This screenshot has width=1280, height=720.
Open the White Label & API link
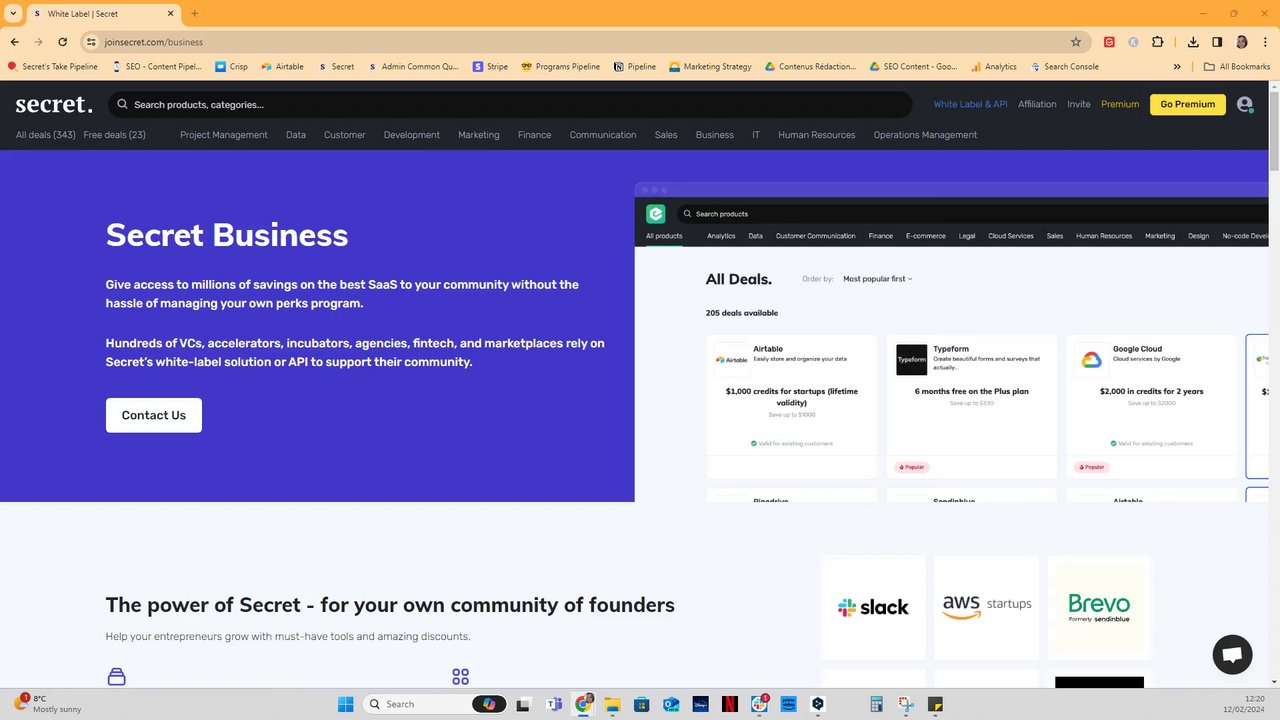[x=970, y=104]
